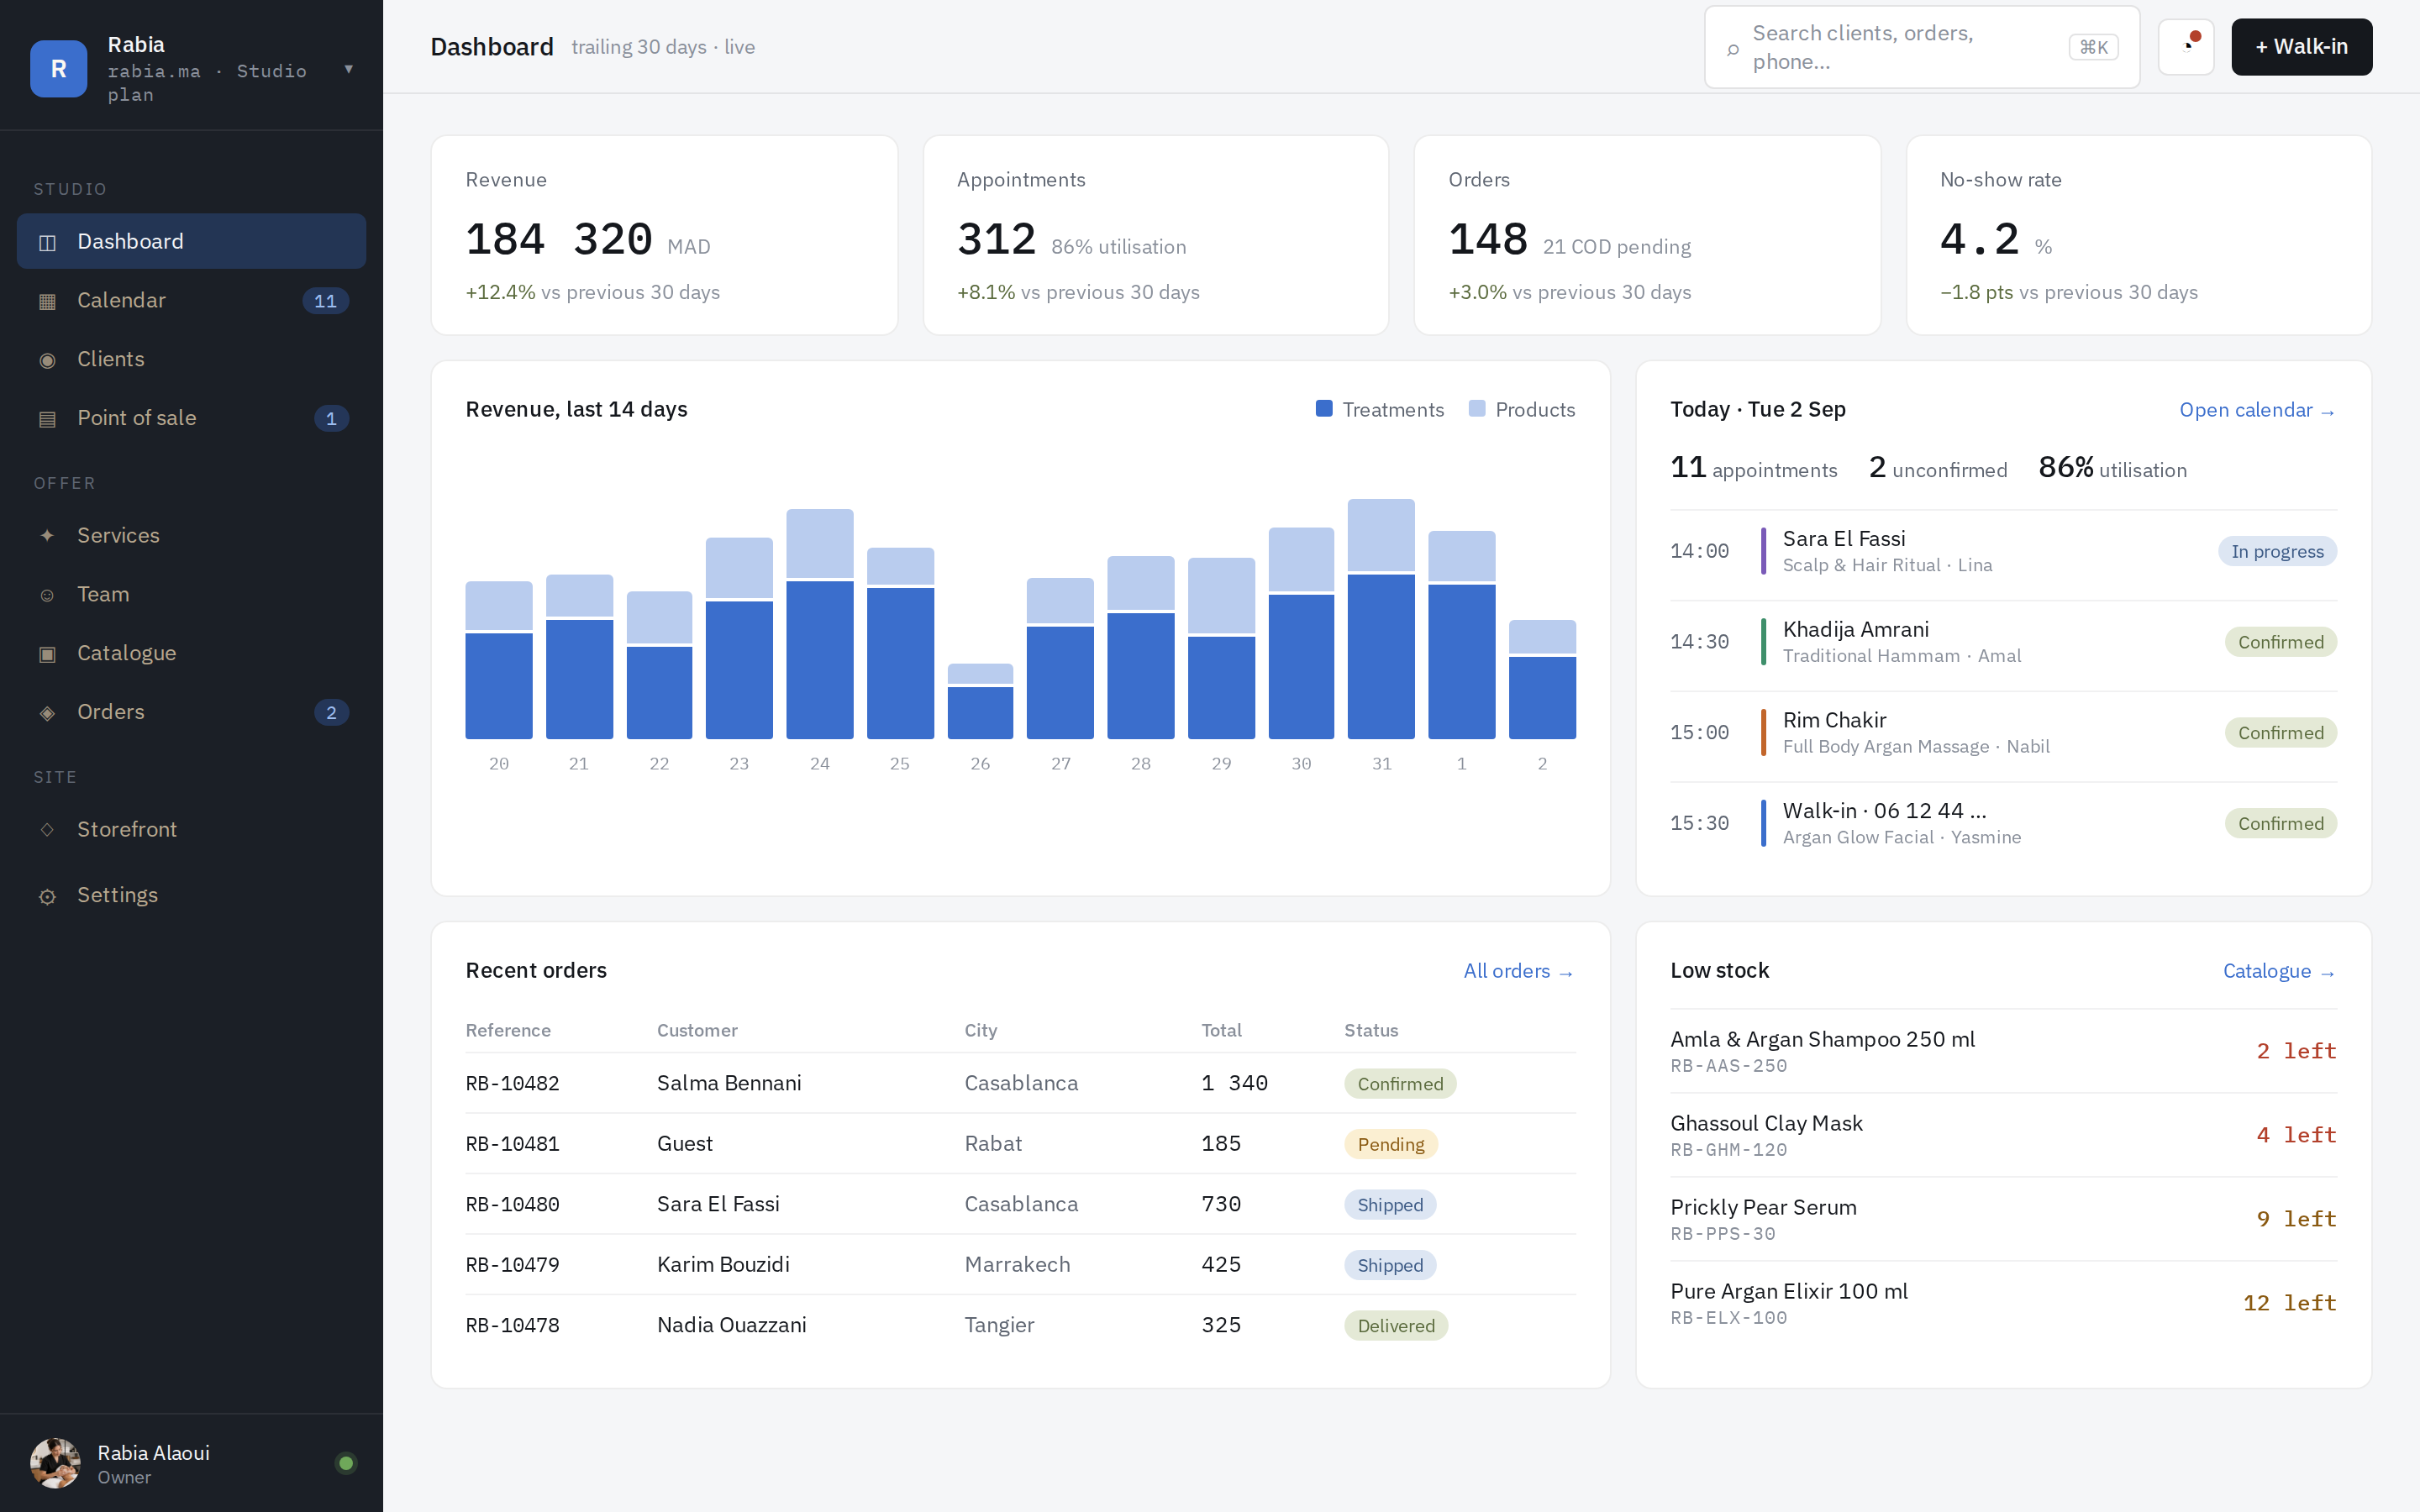Open the Sara El Fassi 14:00 appointment
This screenshot has width=2420, height=1512.
[x=2003, y=551]
